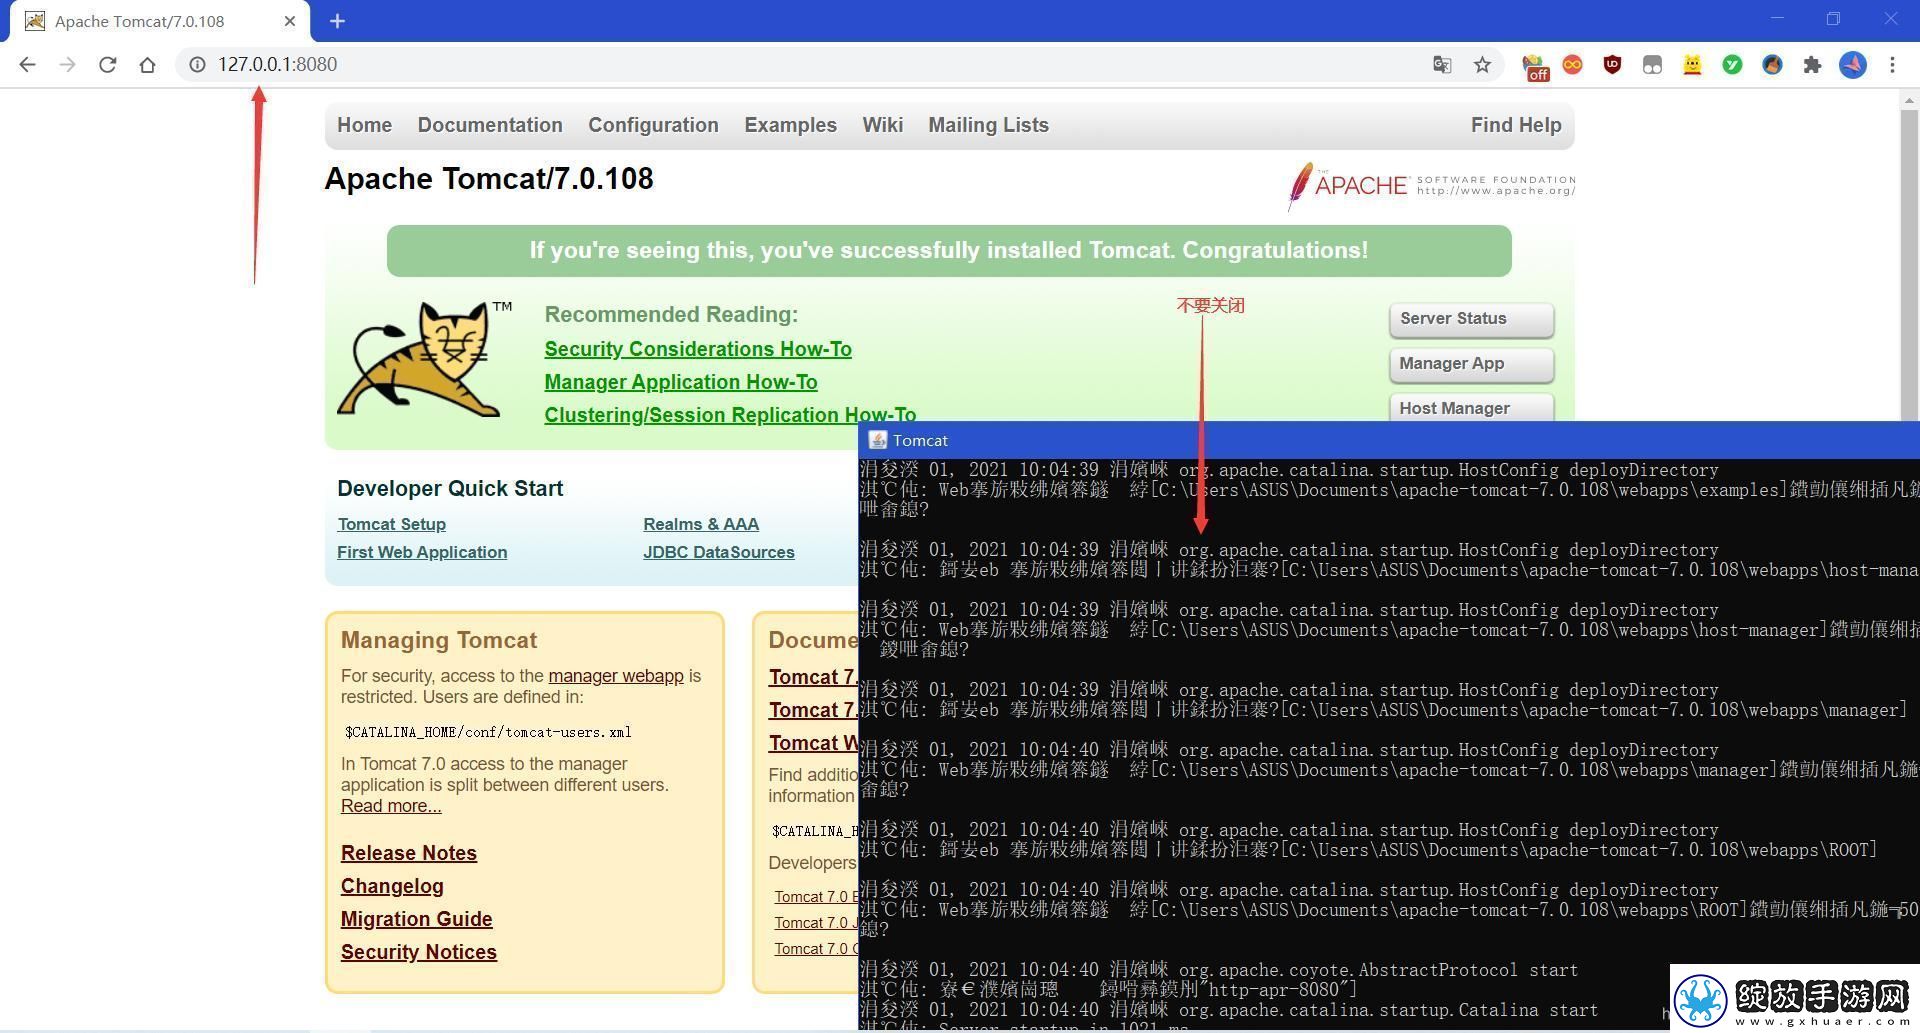Open the green Y extension icon
The image size is (1920, 1033).
pos(1732,65)
